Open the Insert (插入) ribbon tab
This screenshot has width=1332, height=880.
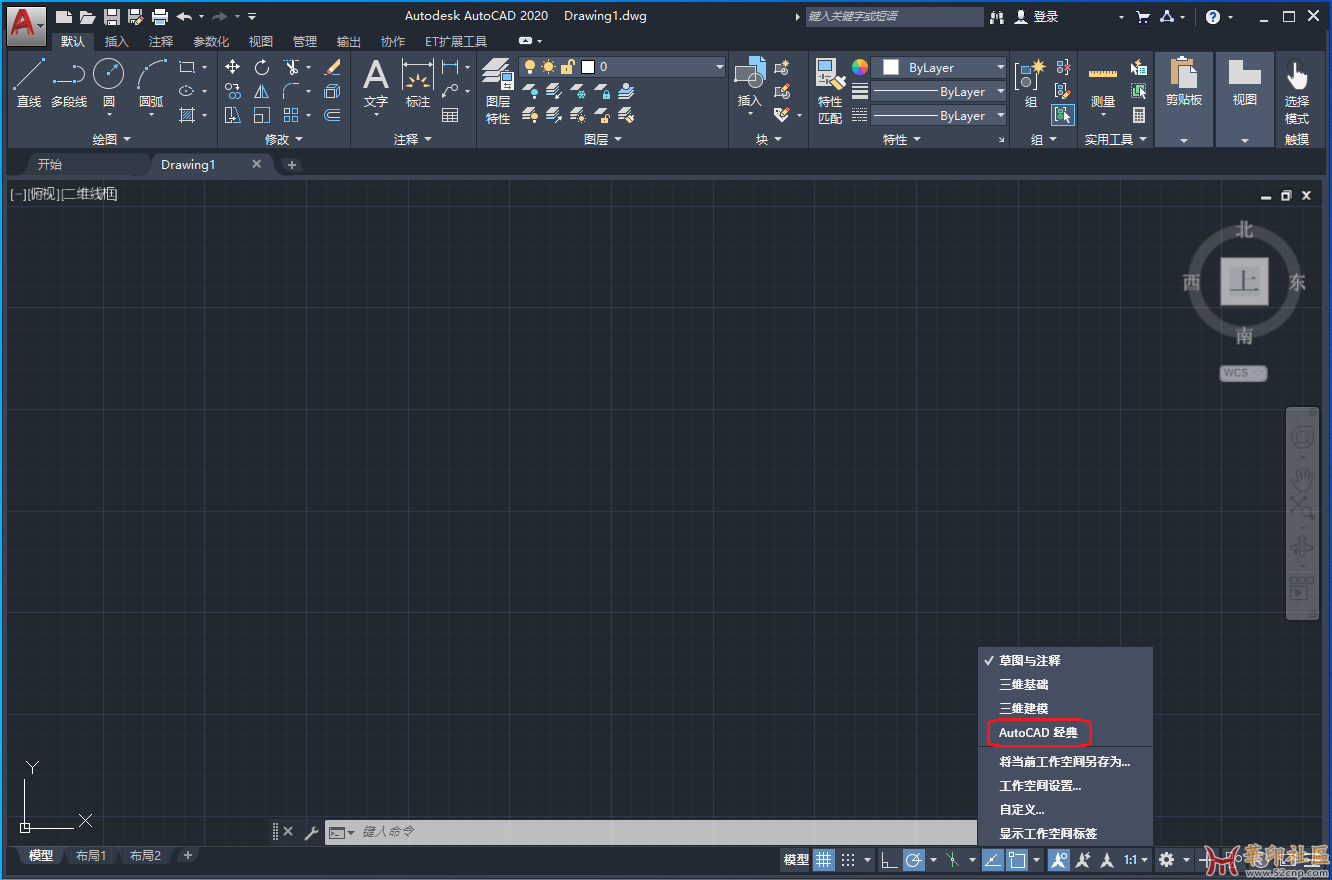117,41
